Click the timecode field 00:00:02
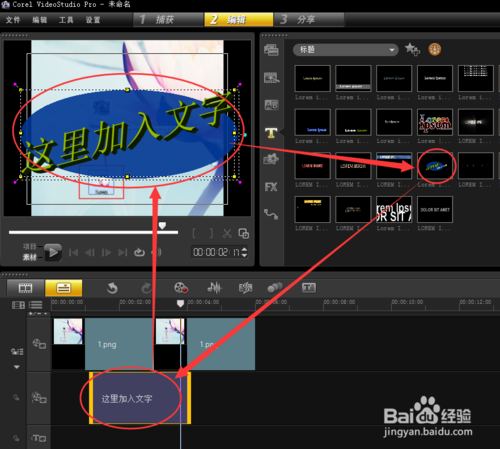The width and height of the screenshot is (500, 449). [x=216, y=252]
